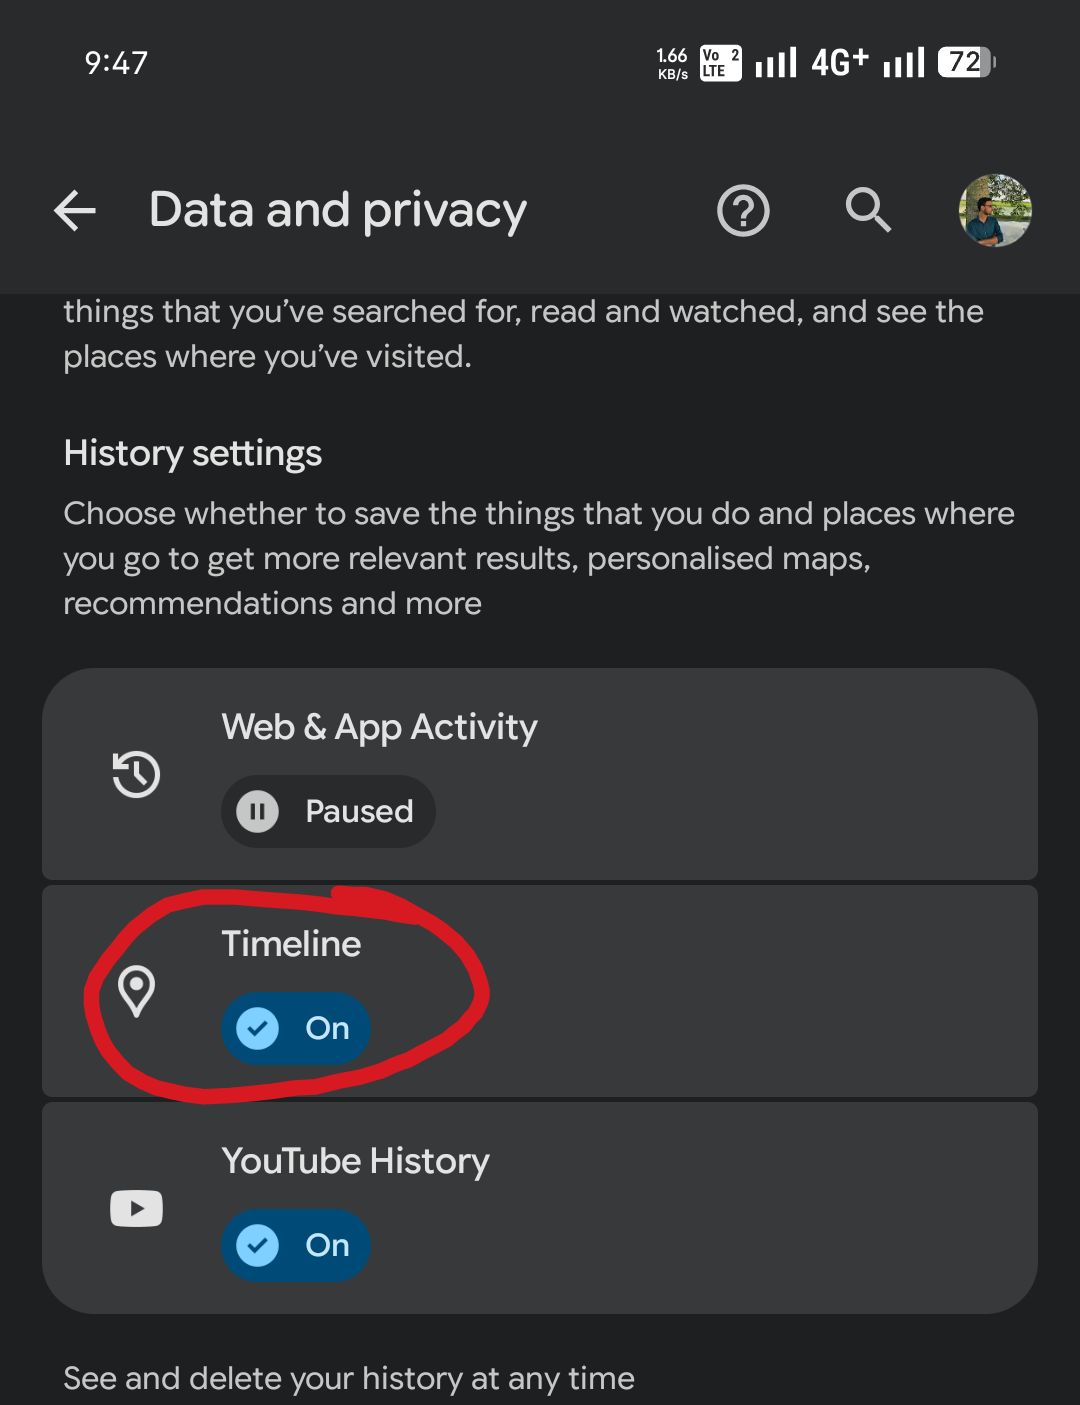The image size is (1080, 1405).
Task: Open the YouTube History title
Action: pos(355,1161)
